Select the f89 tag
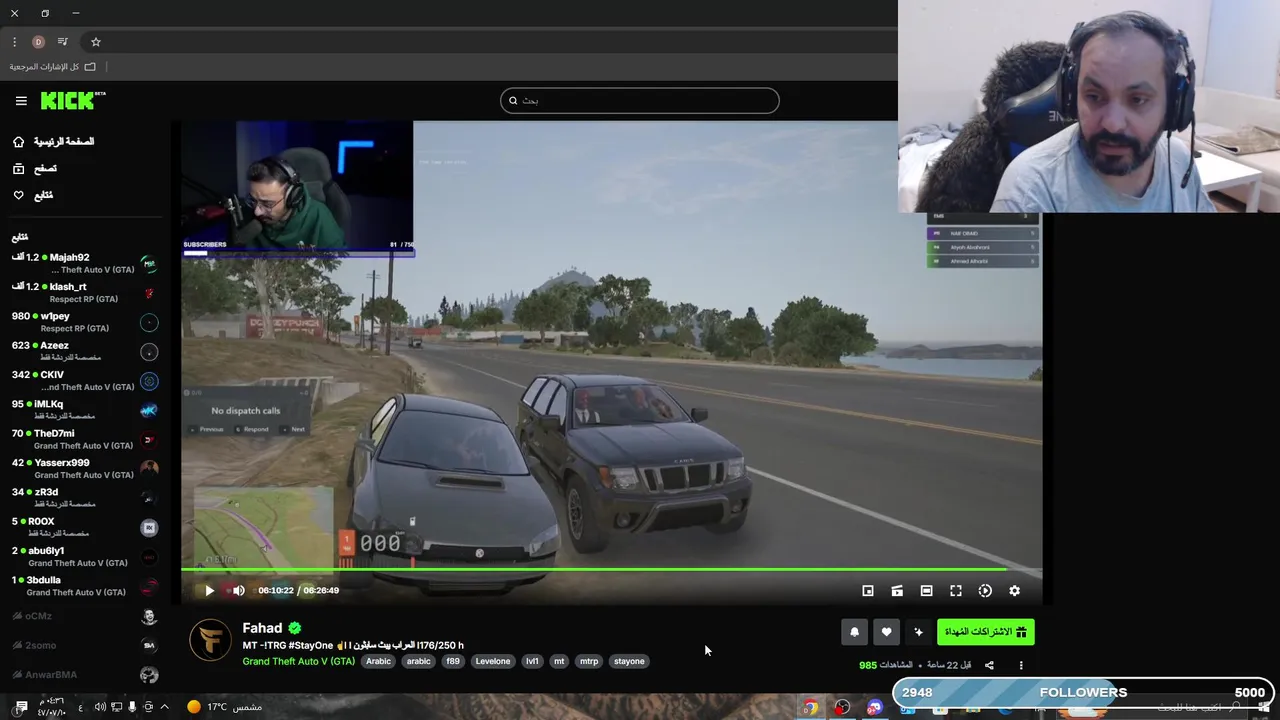The width and height of the screenshot is (1280, 720). pyautogui.click(x=453, y=661)
